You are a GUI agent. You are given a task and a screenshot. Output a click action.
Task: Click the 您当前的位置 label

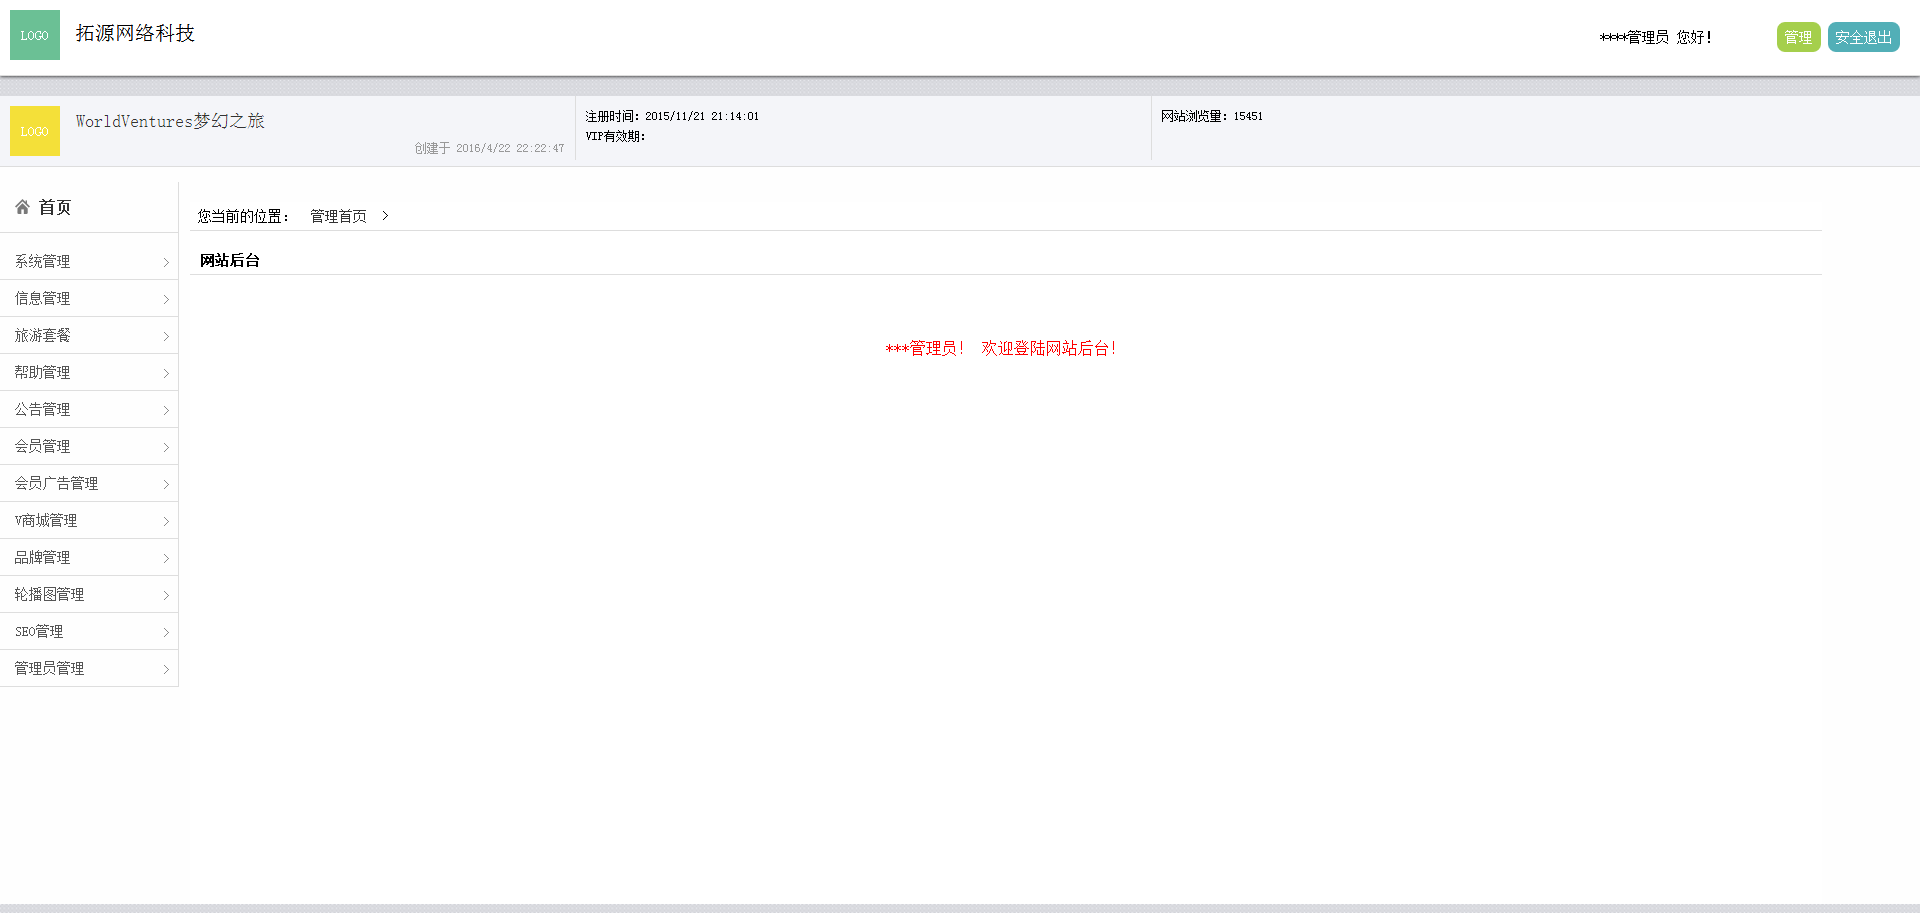(243, 216)
